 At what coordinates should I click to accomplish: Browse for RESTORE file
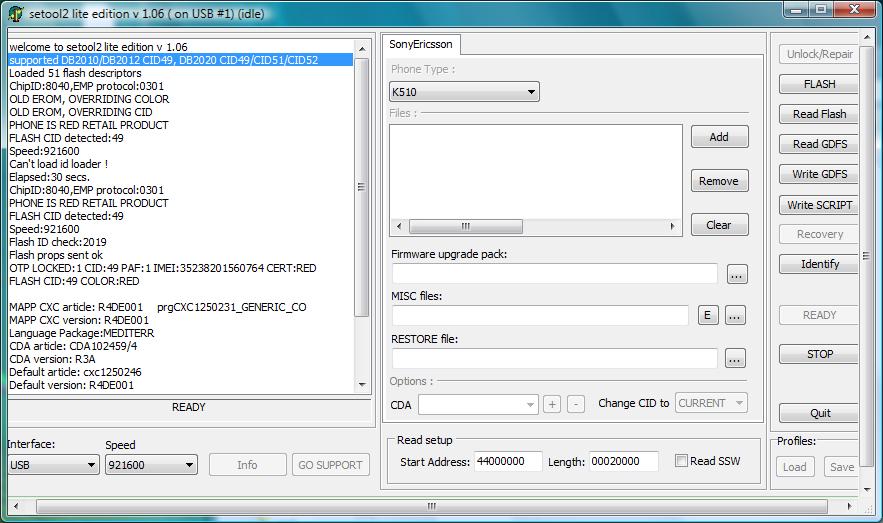click(x=735, y=358)
